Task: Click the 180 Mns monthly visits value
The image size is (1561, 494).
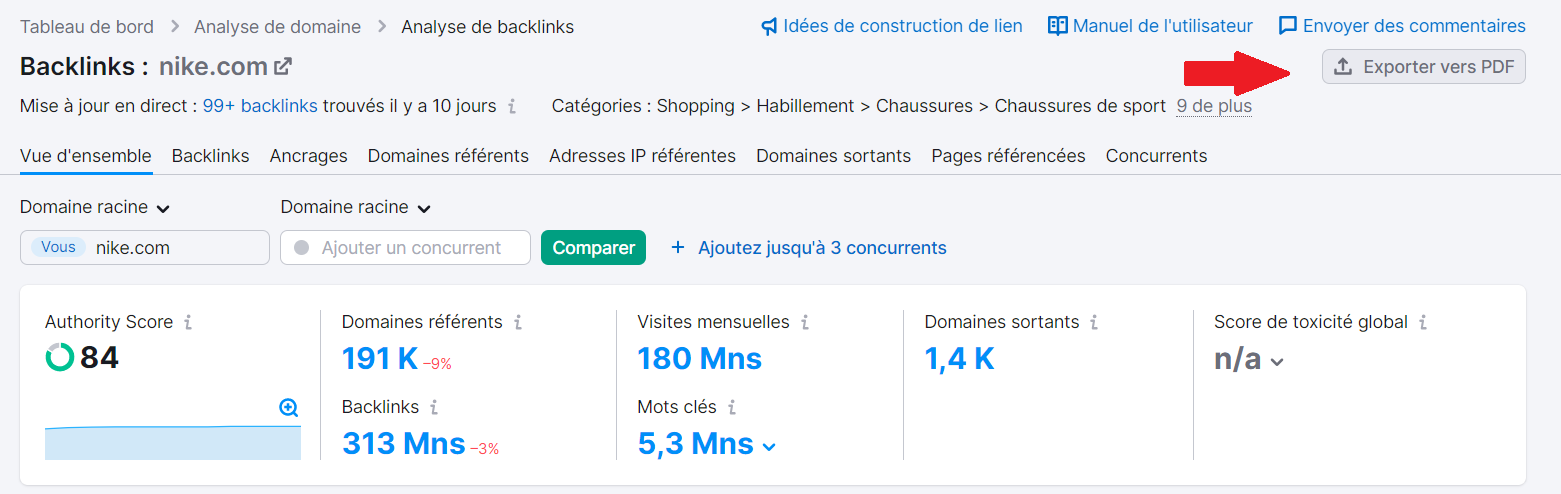Action: tap(700, 358)
